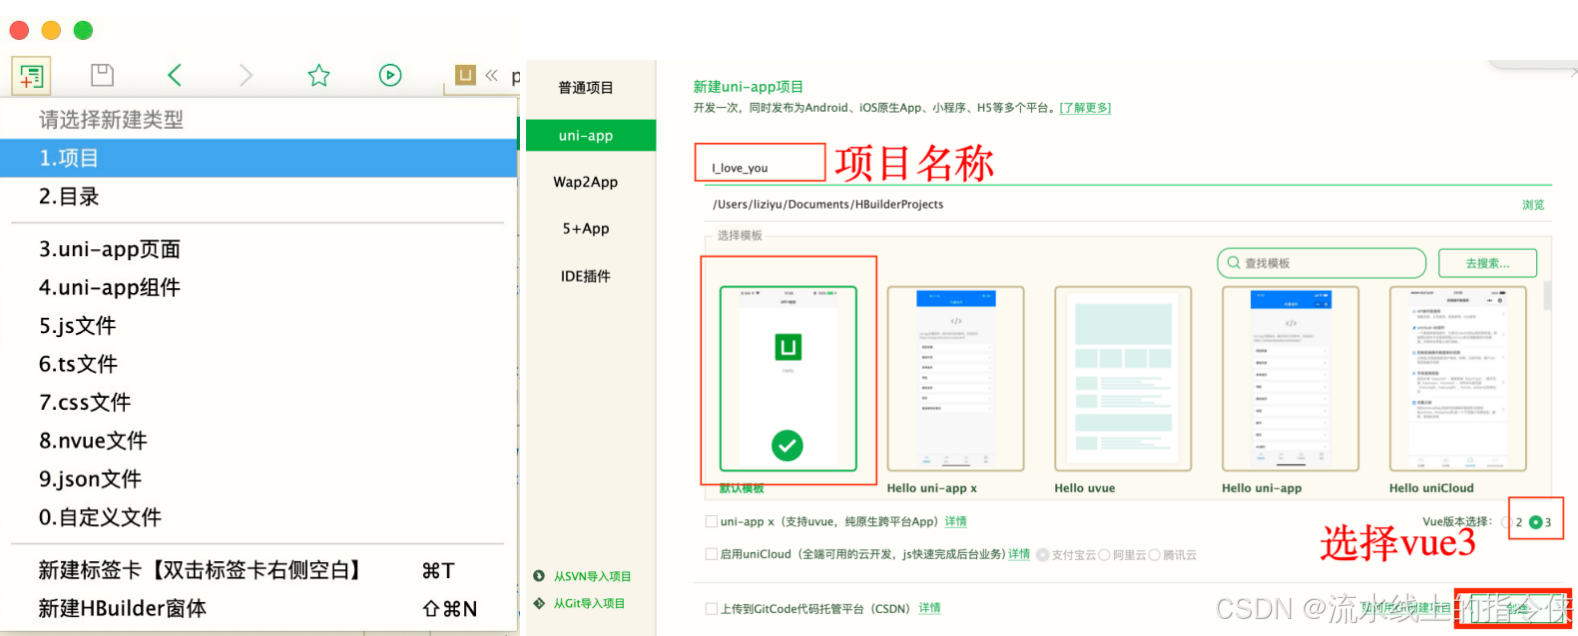Open 详情 link beside 启用uniCloud
The height and width of the screenshot is (636, 1578).
pyautogui.click(x=1019, y=554)
